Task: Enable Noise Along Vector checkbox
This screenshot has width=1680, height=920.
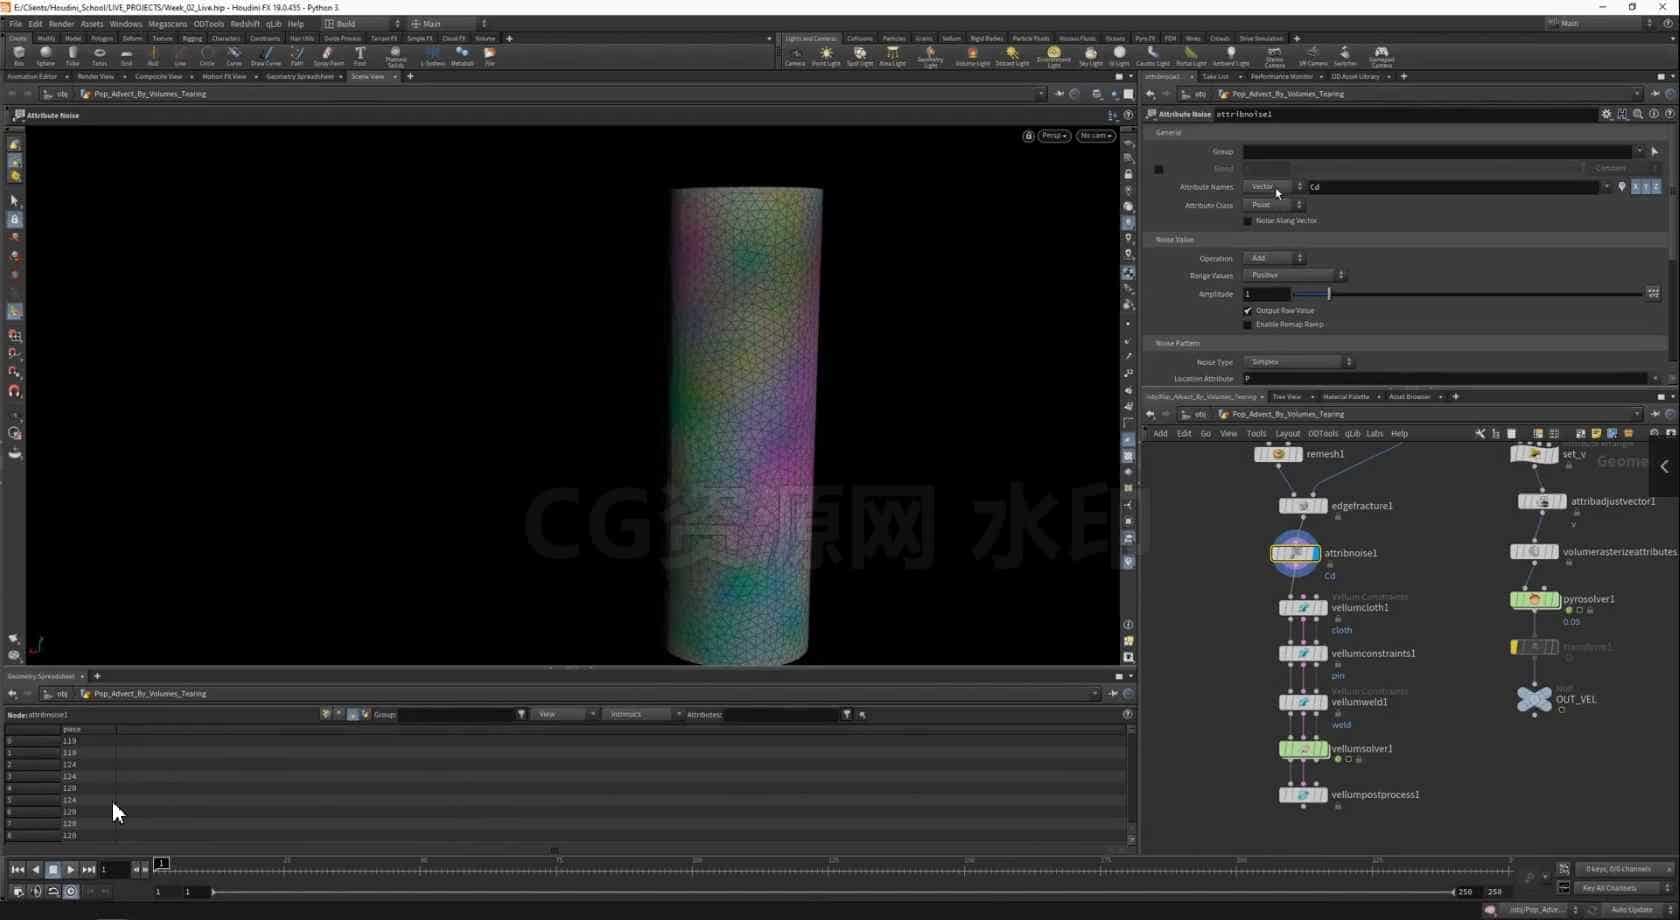Action: (1247, 221)
